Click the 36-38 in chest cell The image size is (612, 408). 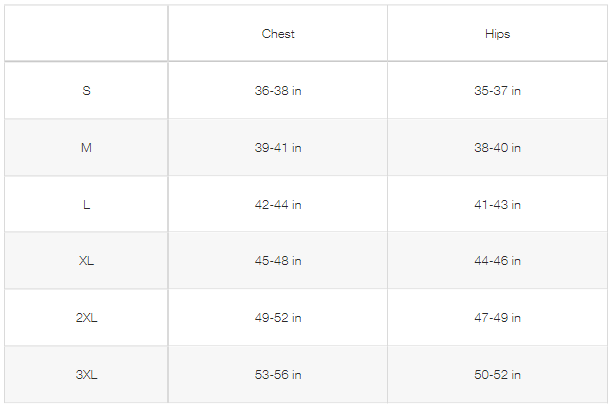click(278, 91)
